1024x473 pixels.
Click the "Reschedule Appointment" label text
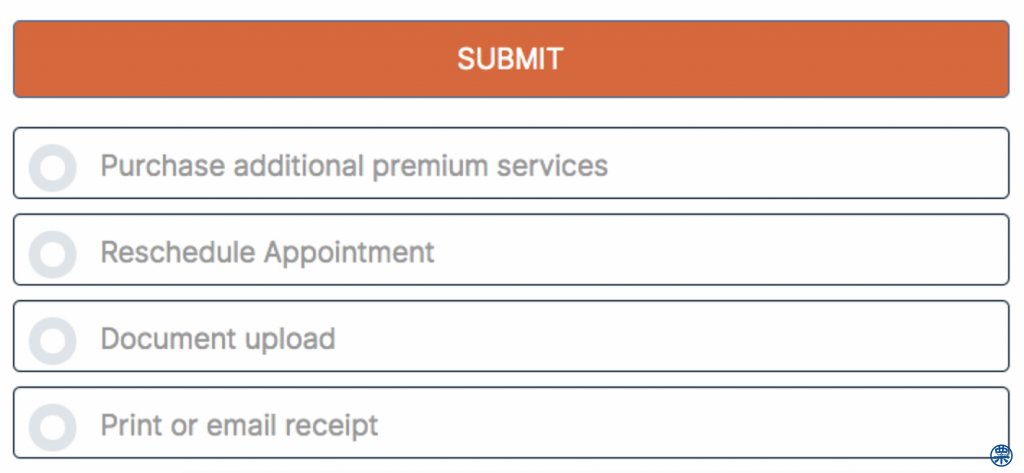click(x=267, y=252)
